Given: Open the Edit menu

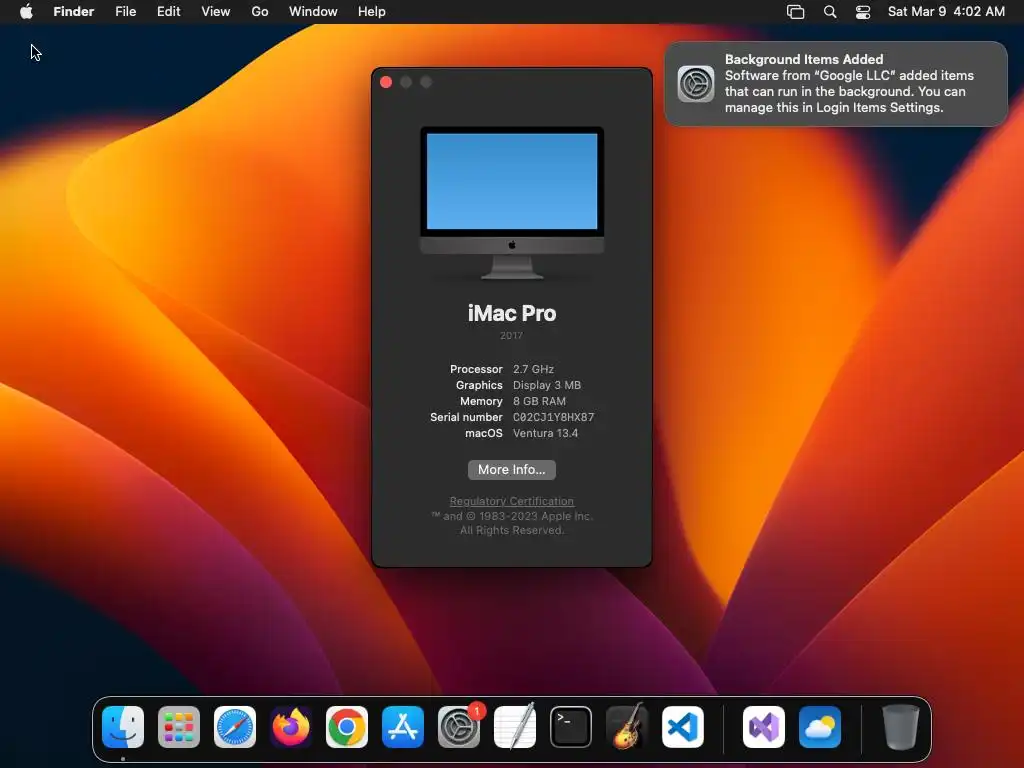Looking at the screenshot, I should click(168, 12).
